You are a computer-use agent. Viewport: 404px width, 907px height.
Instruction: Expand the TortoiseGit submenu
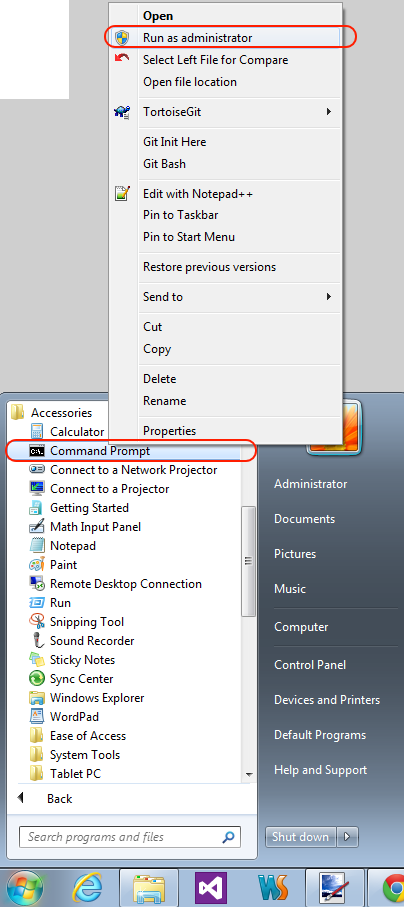click(x=226, y=112)
